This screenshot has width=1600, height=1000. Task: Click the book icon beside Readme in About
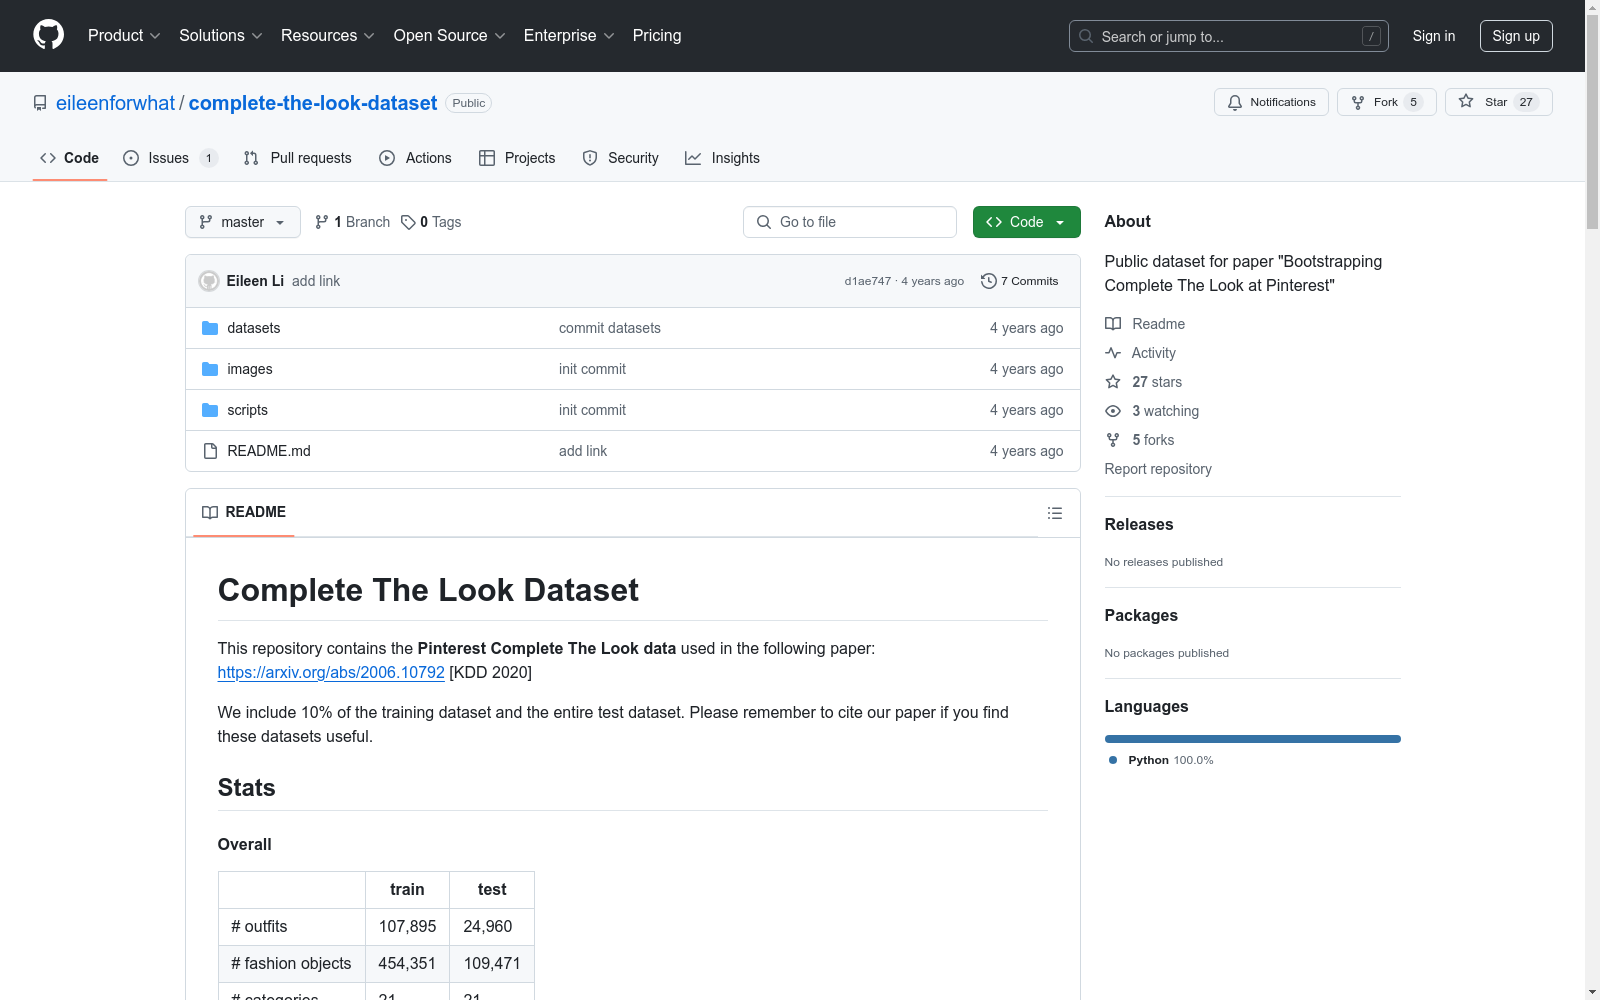pos(1113,324)
